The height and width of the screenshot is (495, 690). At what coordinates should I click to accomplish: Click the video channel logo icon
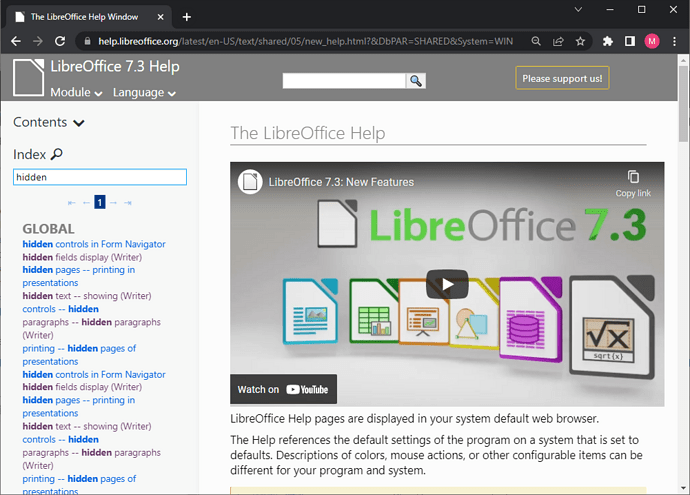tap(250, 182)
